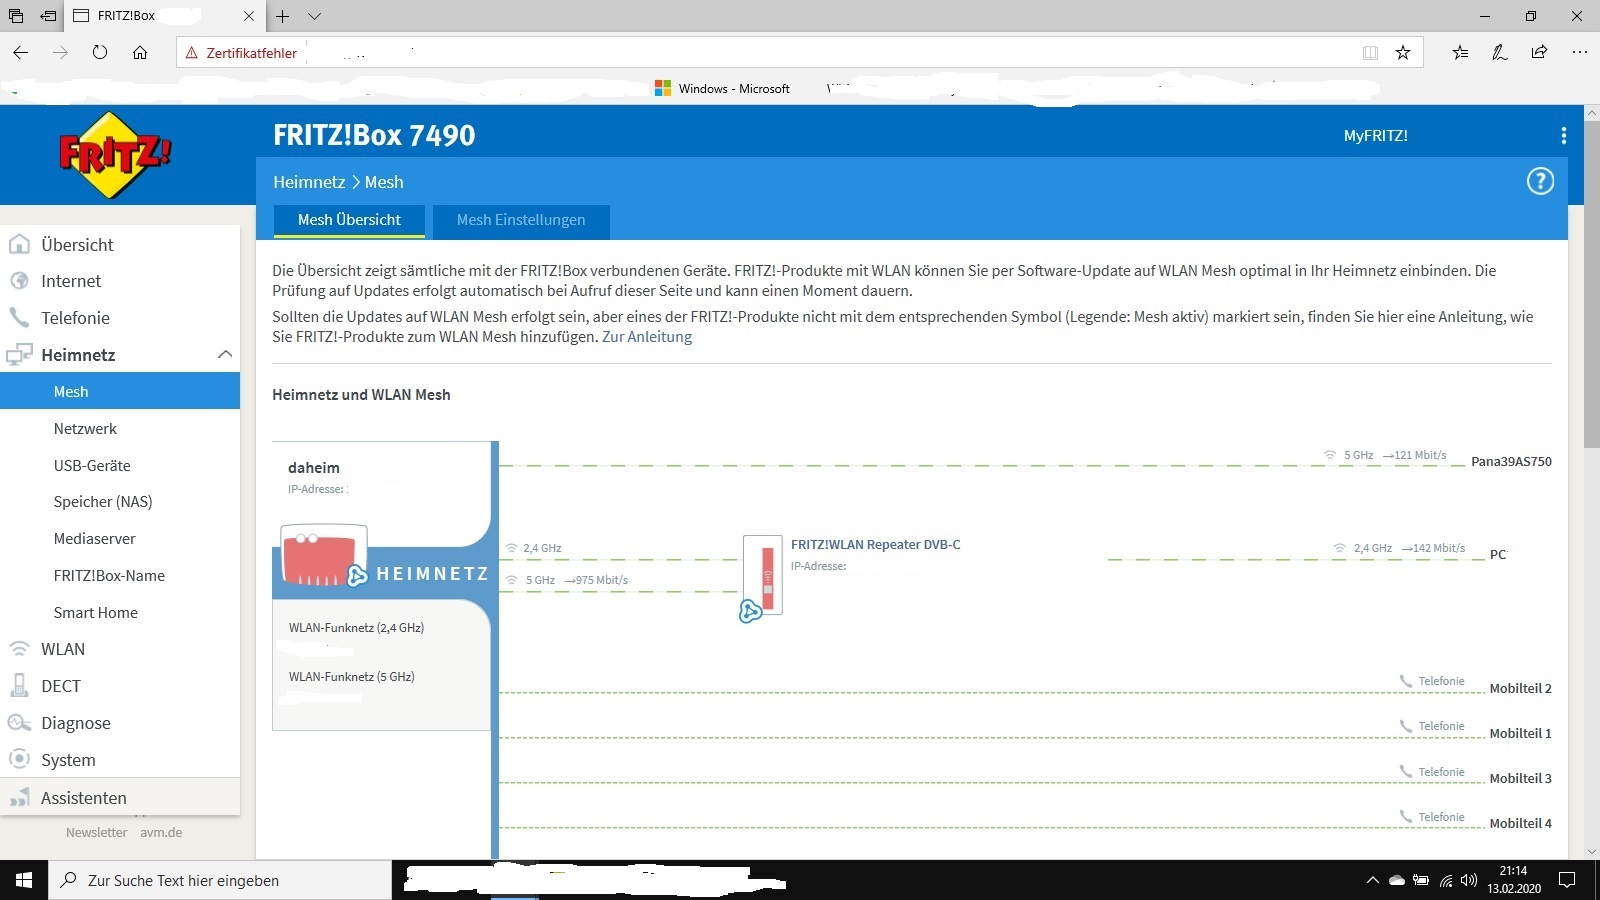The height and width of the screenshot is (900, 1600).
Task: Open the Windows Start menu
Action: pyautogui.click(x=24, y=880)
